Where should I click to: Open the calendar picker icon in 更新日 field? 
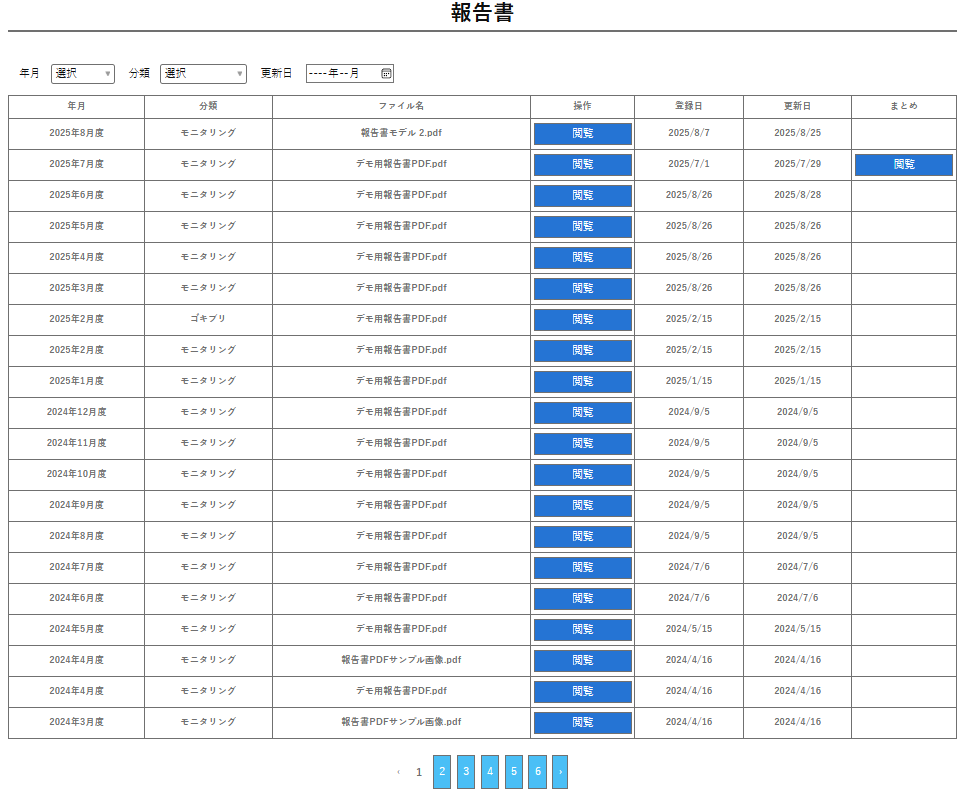tap(386, 73)
